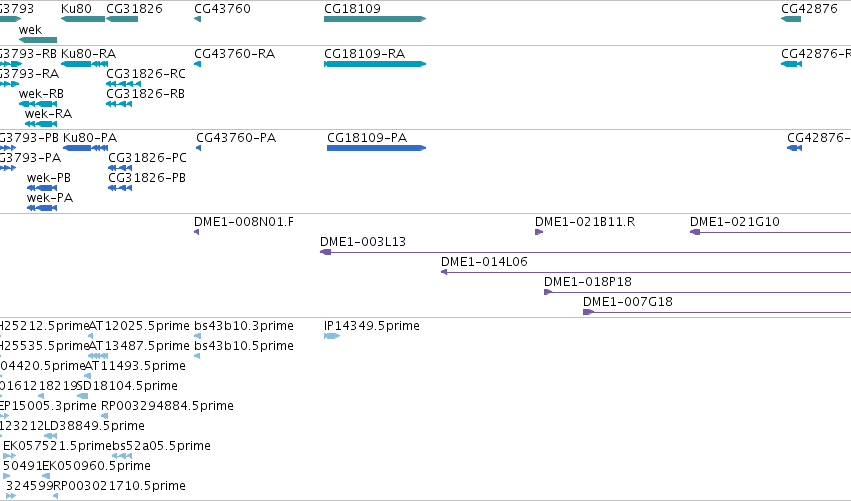Open the LD38849.5prime EST label
The height and width of the screenshot is (501, 851).
(x=94, y=427)
